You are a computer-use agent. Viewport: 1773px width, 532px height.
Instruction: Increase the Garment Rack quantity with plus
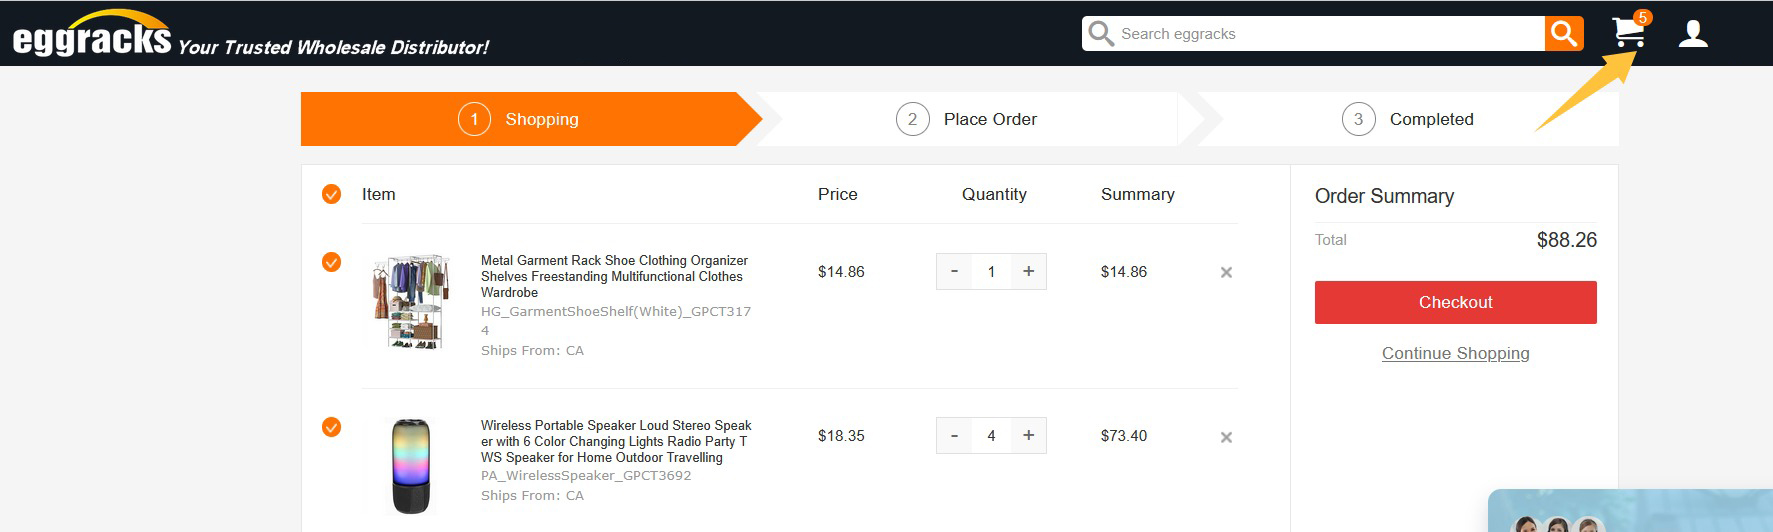tap(1028, 271)
